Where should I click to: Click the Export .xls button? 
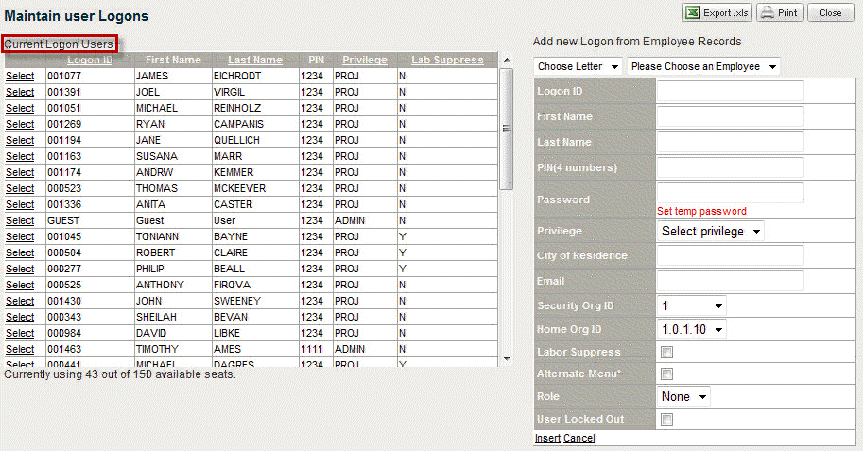tap(717, 13)
